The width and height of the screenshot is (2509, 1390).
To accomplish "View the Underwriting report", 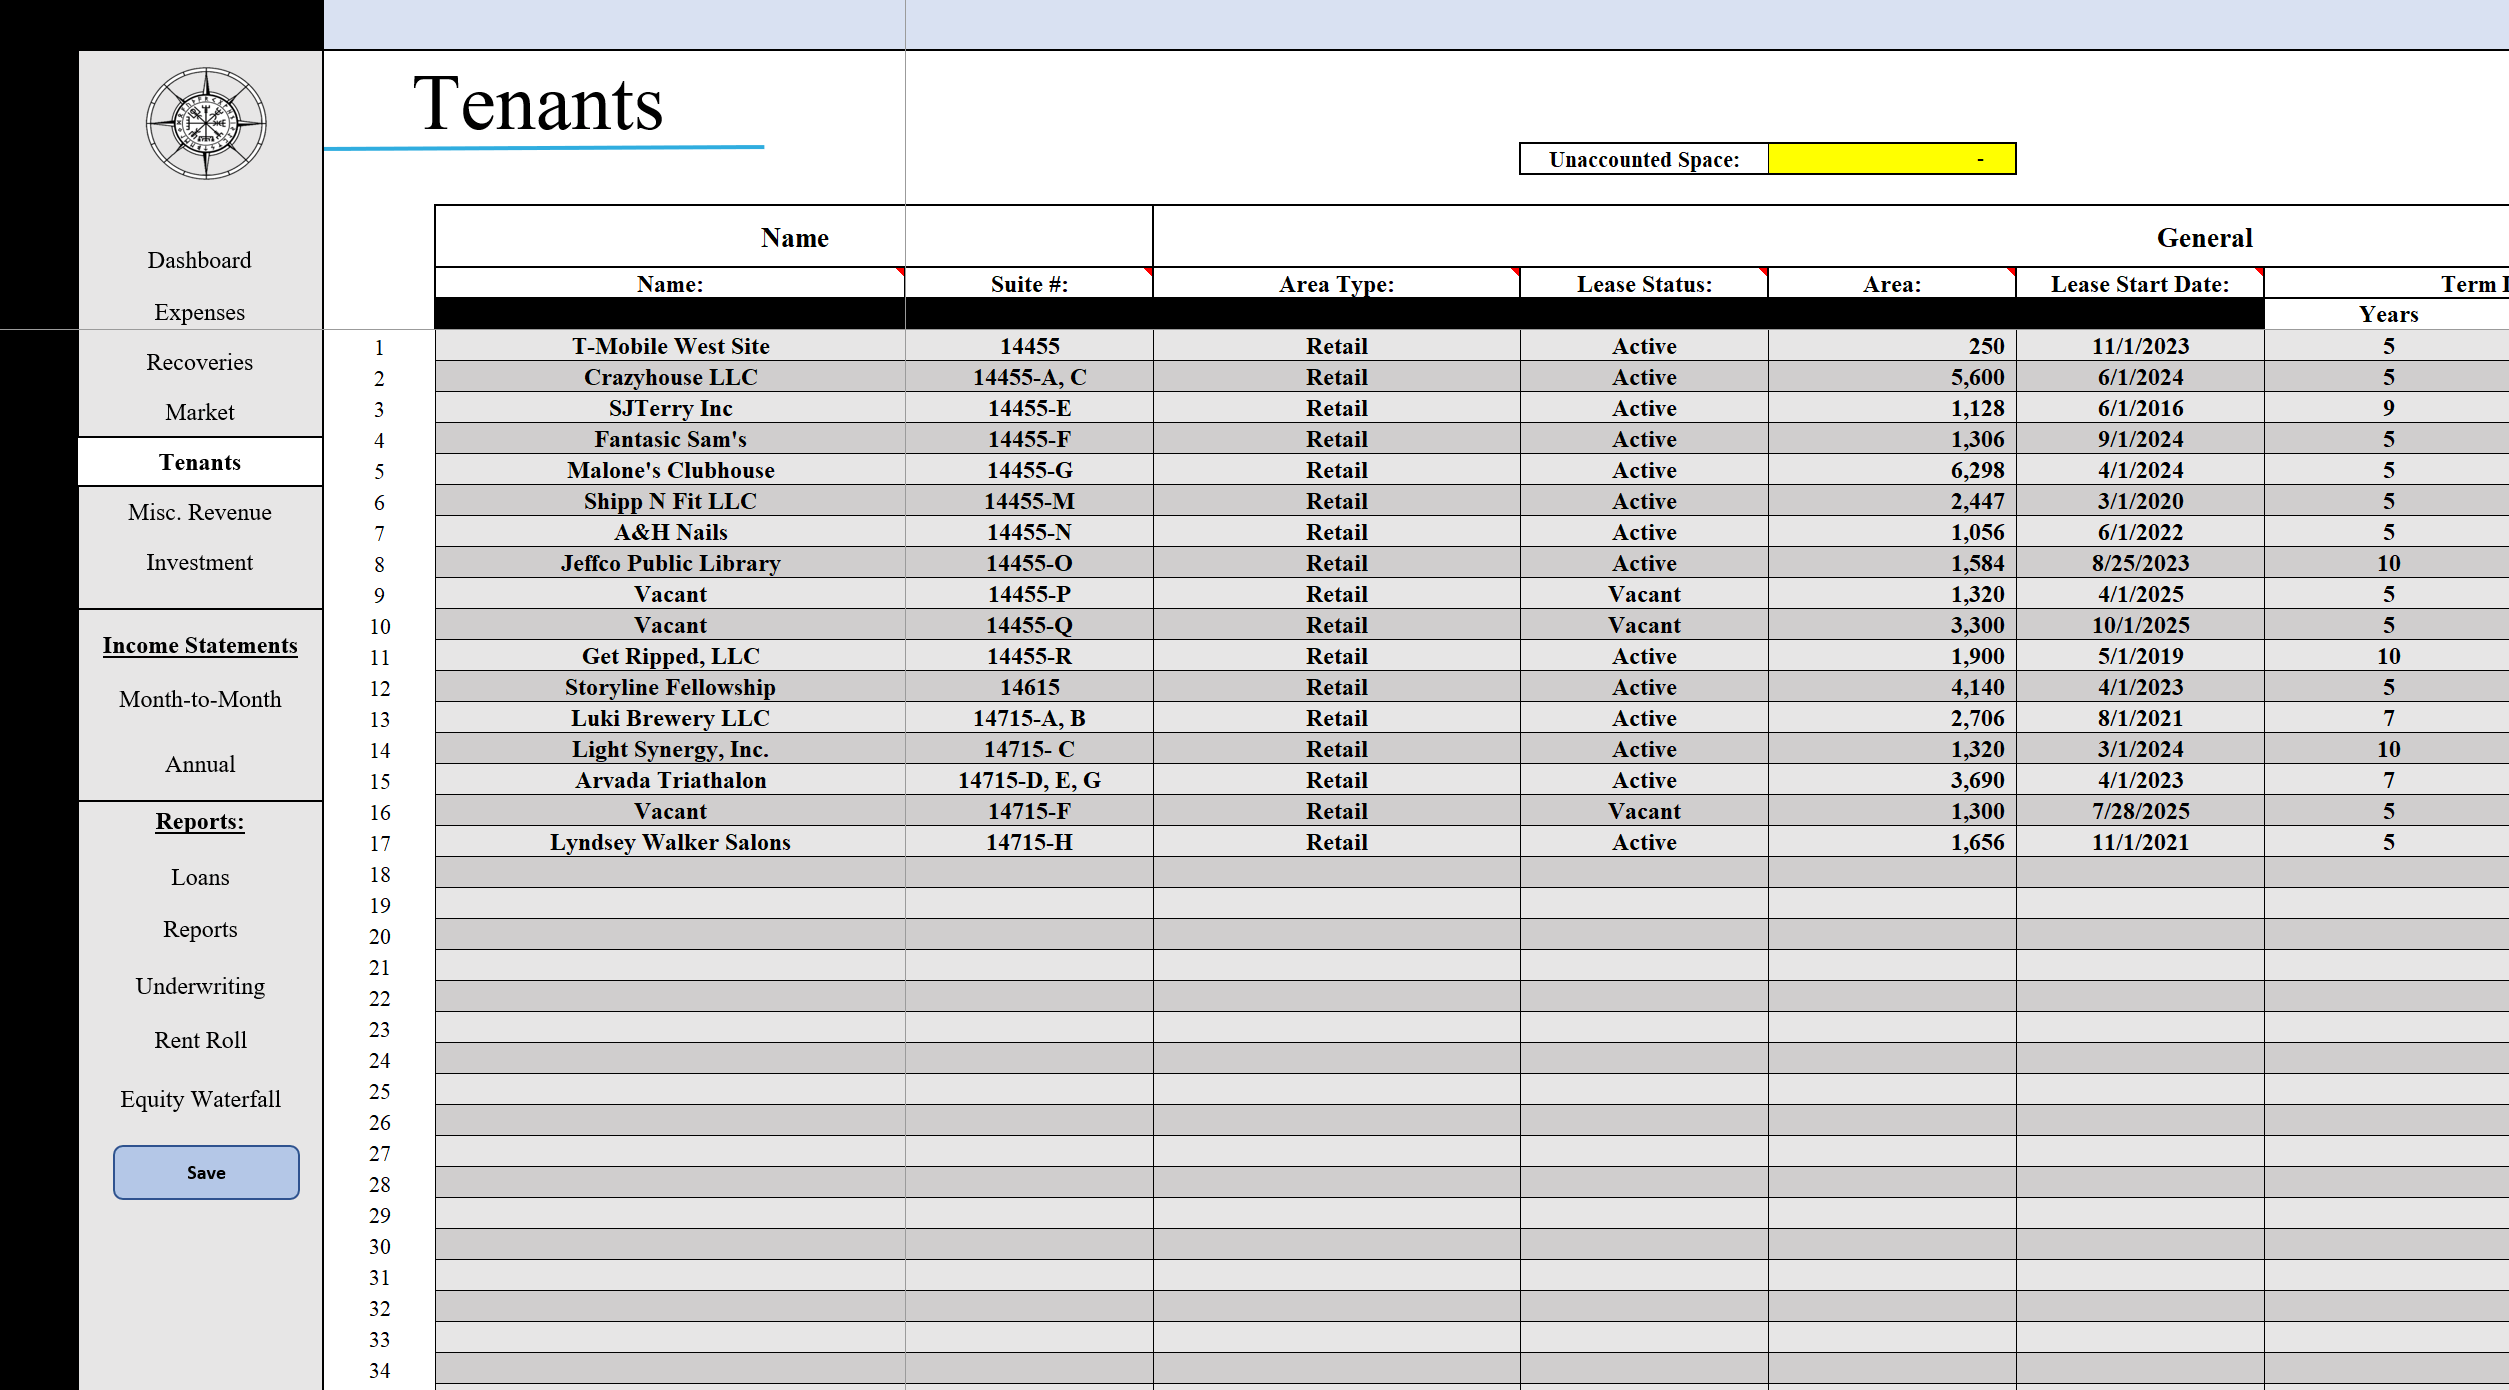I will click(x=200, y=986).
